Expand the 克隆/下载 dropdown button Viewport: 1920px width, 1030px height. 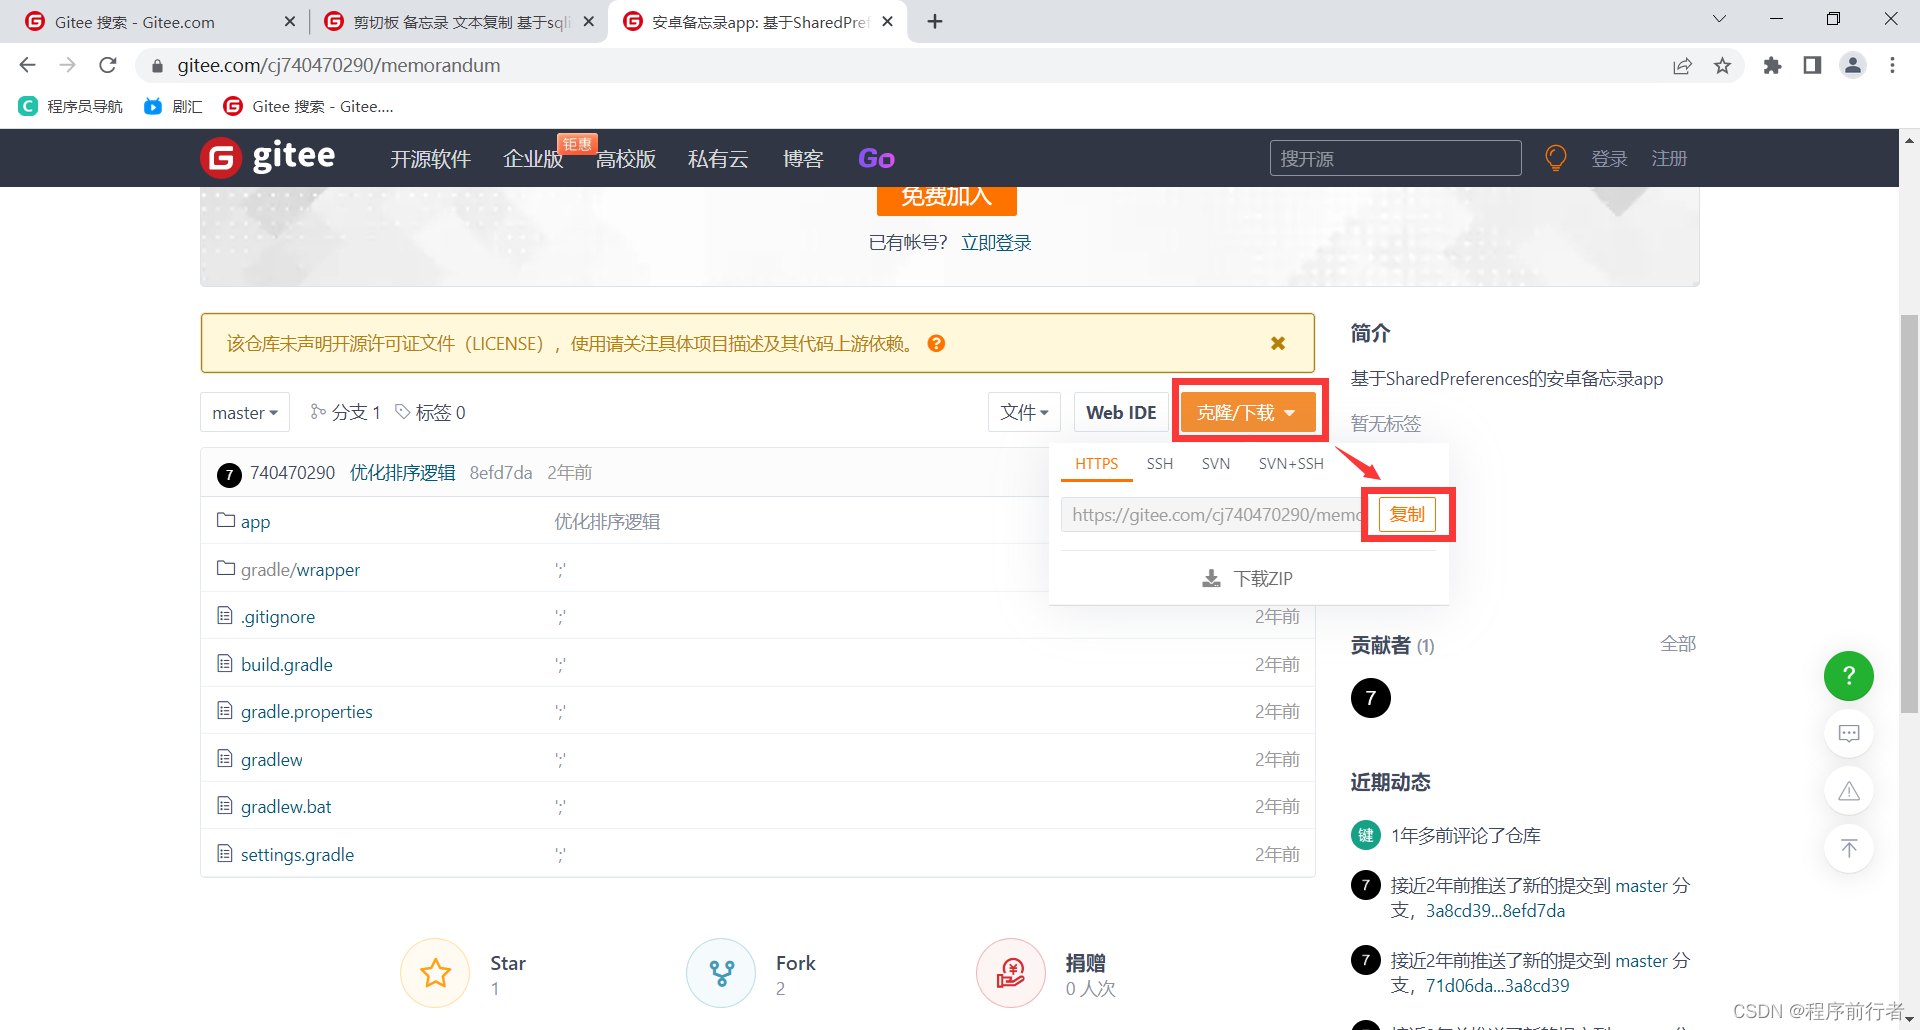point(1247,413)
